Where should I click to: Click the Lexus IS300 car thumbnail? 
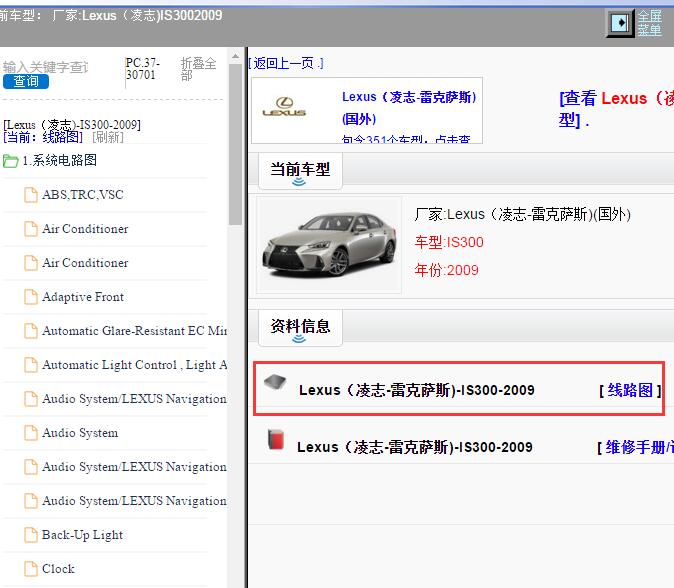point(329,245)
